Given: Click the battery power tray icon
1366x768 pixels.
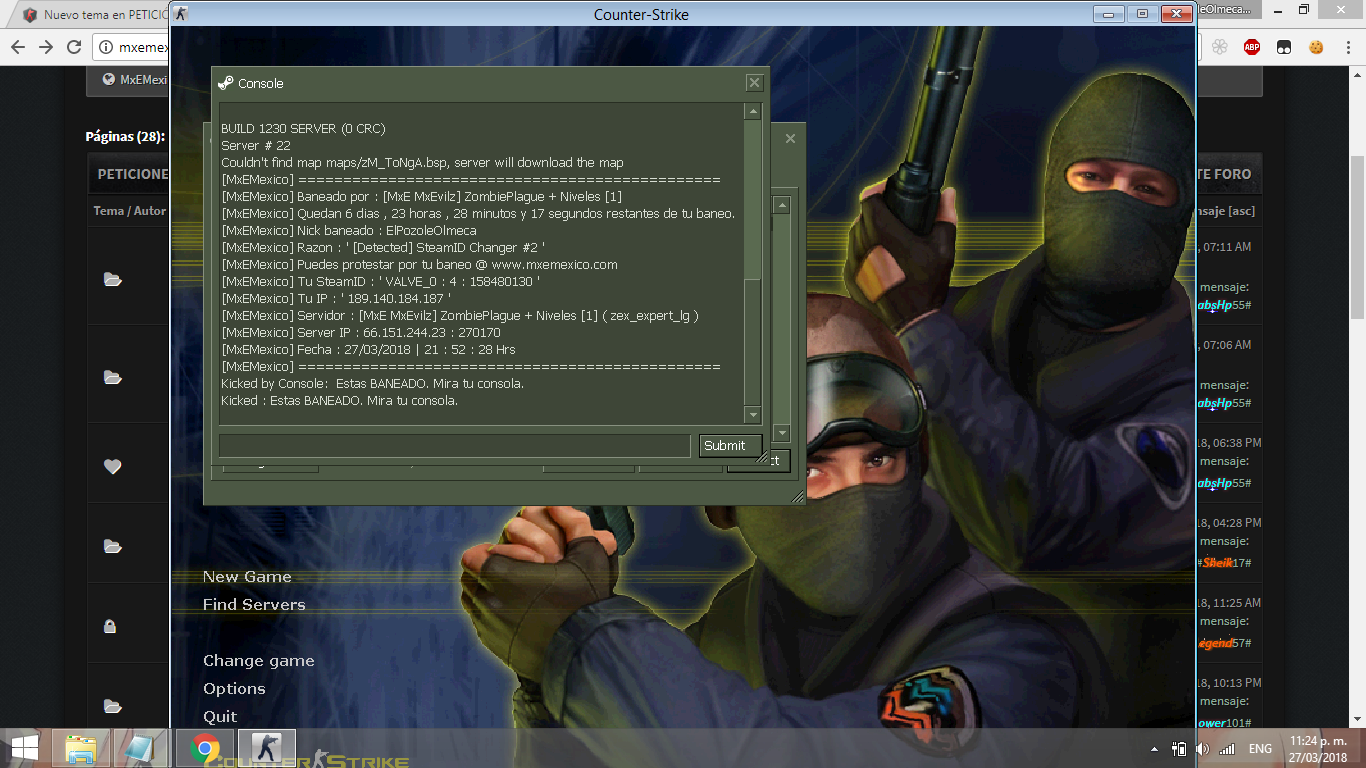Looking at the screenshot, I should pyautogui.click(x=1180, y=748).
